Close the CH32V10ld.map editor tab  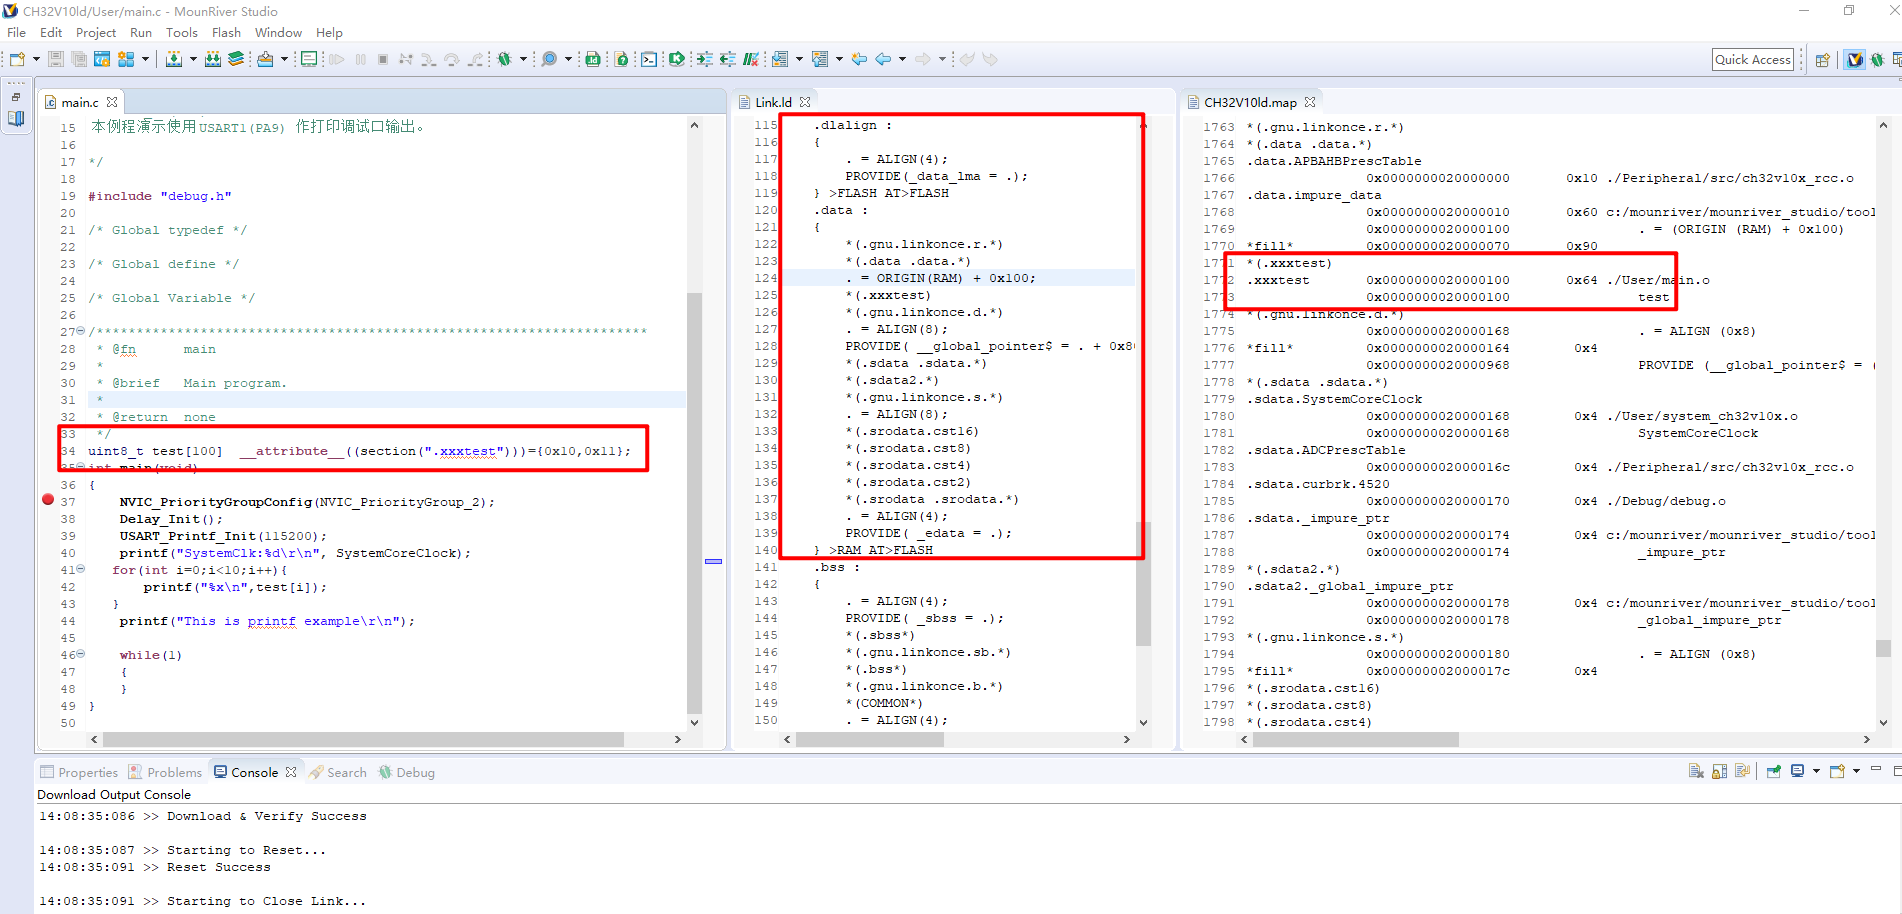click(x=1310, y=102)
